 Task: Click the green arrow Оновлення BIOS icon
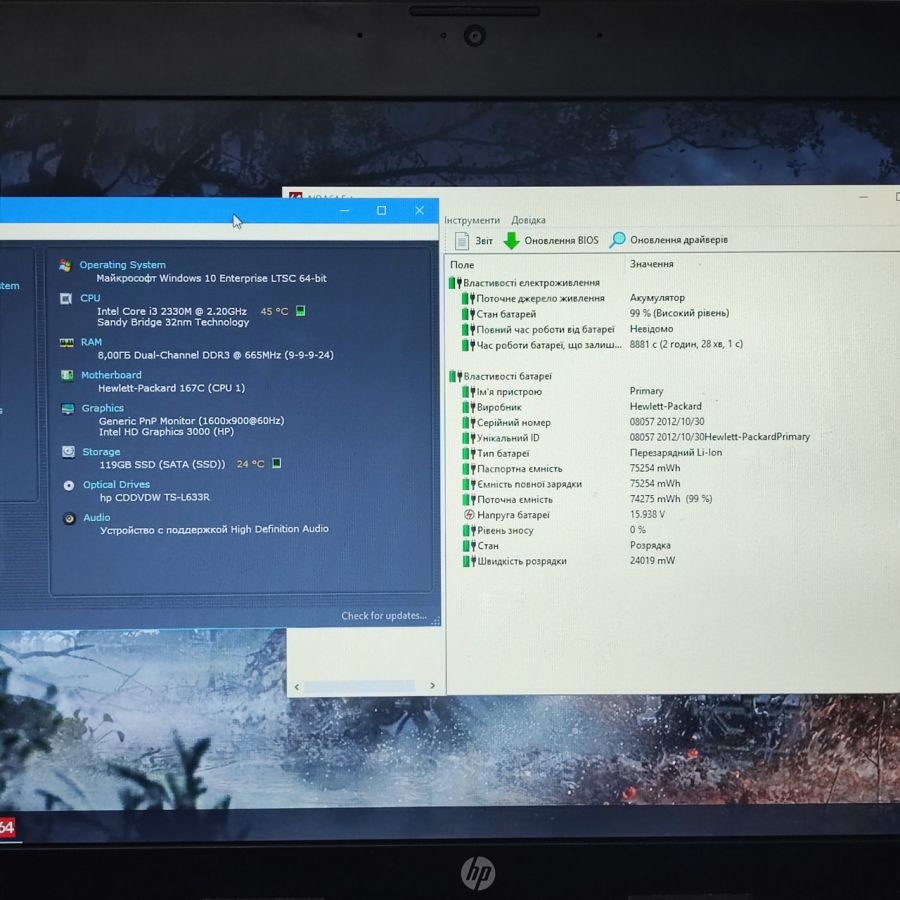click(511, 240)
